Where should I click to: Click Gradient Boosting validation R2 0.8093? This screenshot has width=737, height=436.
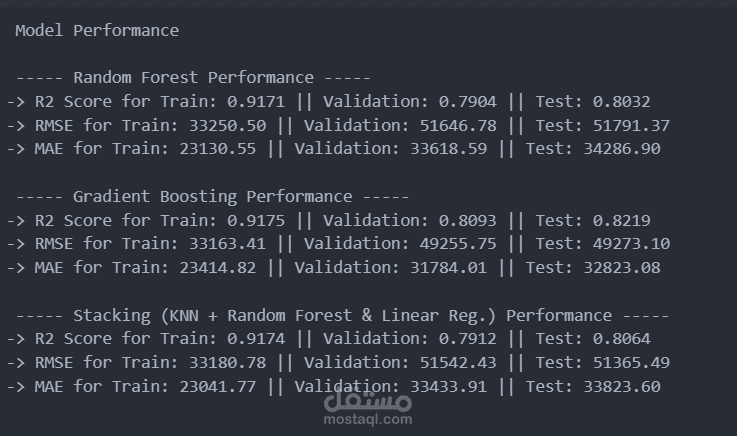click(468, 220)
